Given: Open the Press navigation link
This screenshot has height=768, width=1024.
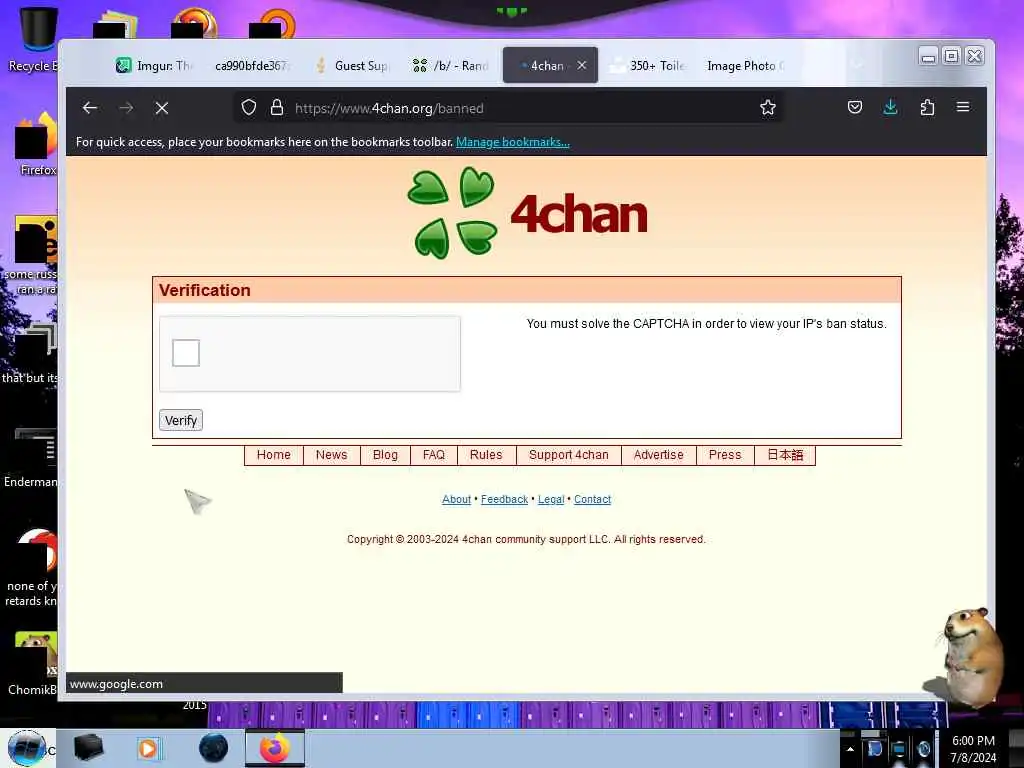Looking at the screenshot, I should click(725, 455).
